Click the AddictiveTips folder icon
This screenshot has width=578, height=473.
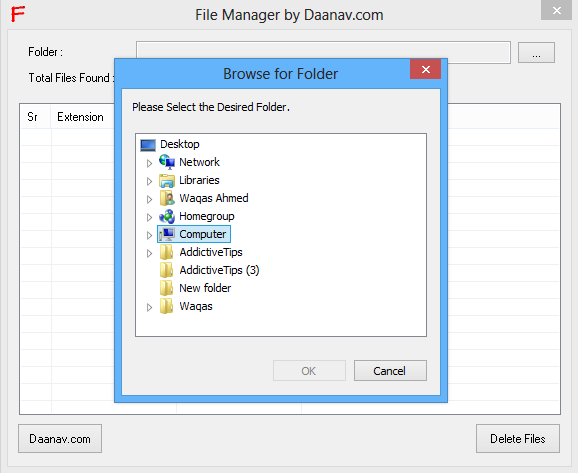[x=167, y=252]
